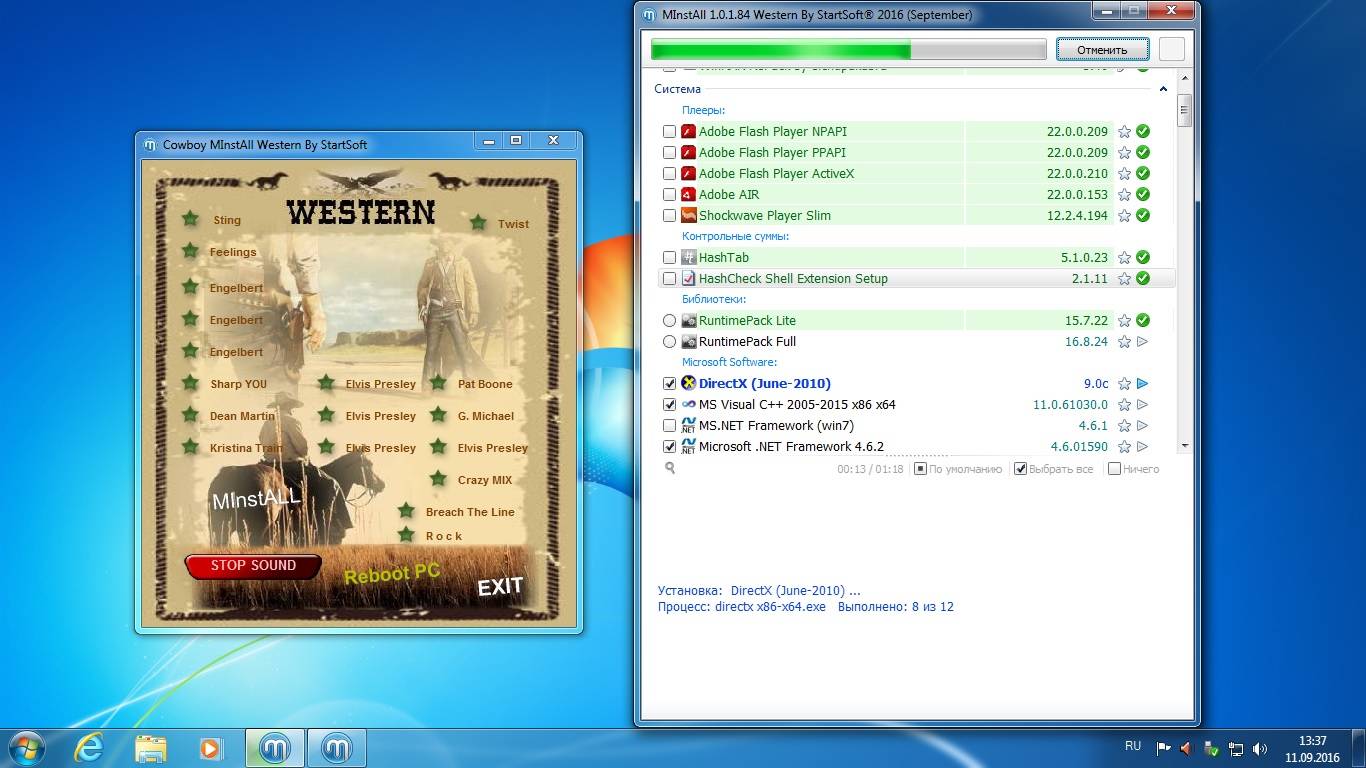This screenshot has width=1366, height=768.
Task: Uncheck the Выбрать все checkbox
Action: click(x=1020, y=468)
